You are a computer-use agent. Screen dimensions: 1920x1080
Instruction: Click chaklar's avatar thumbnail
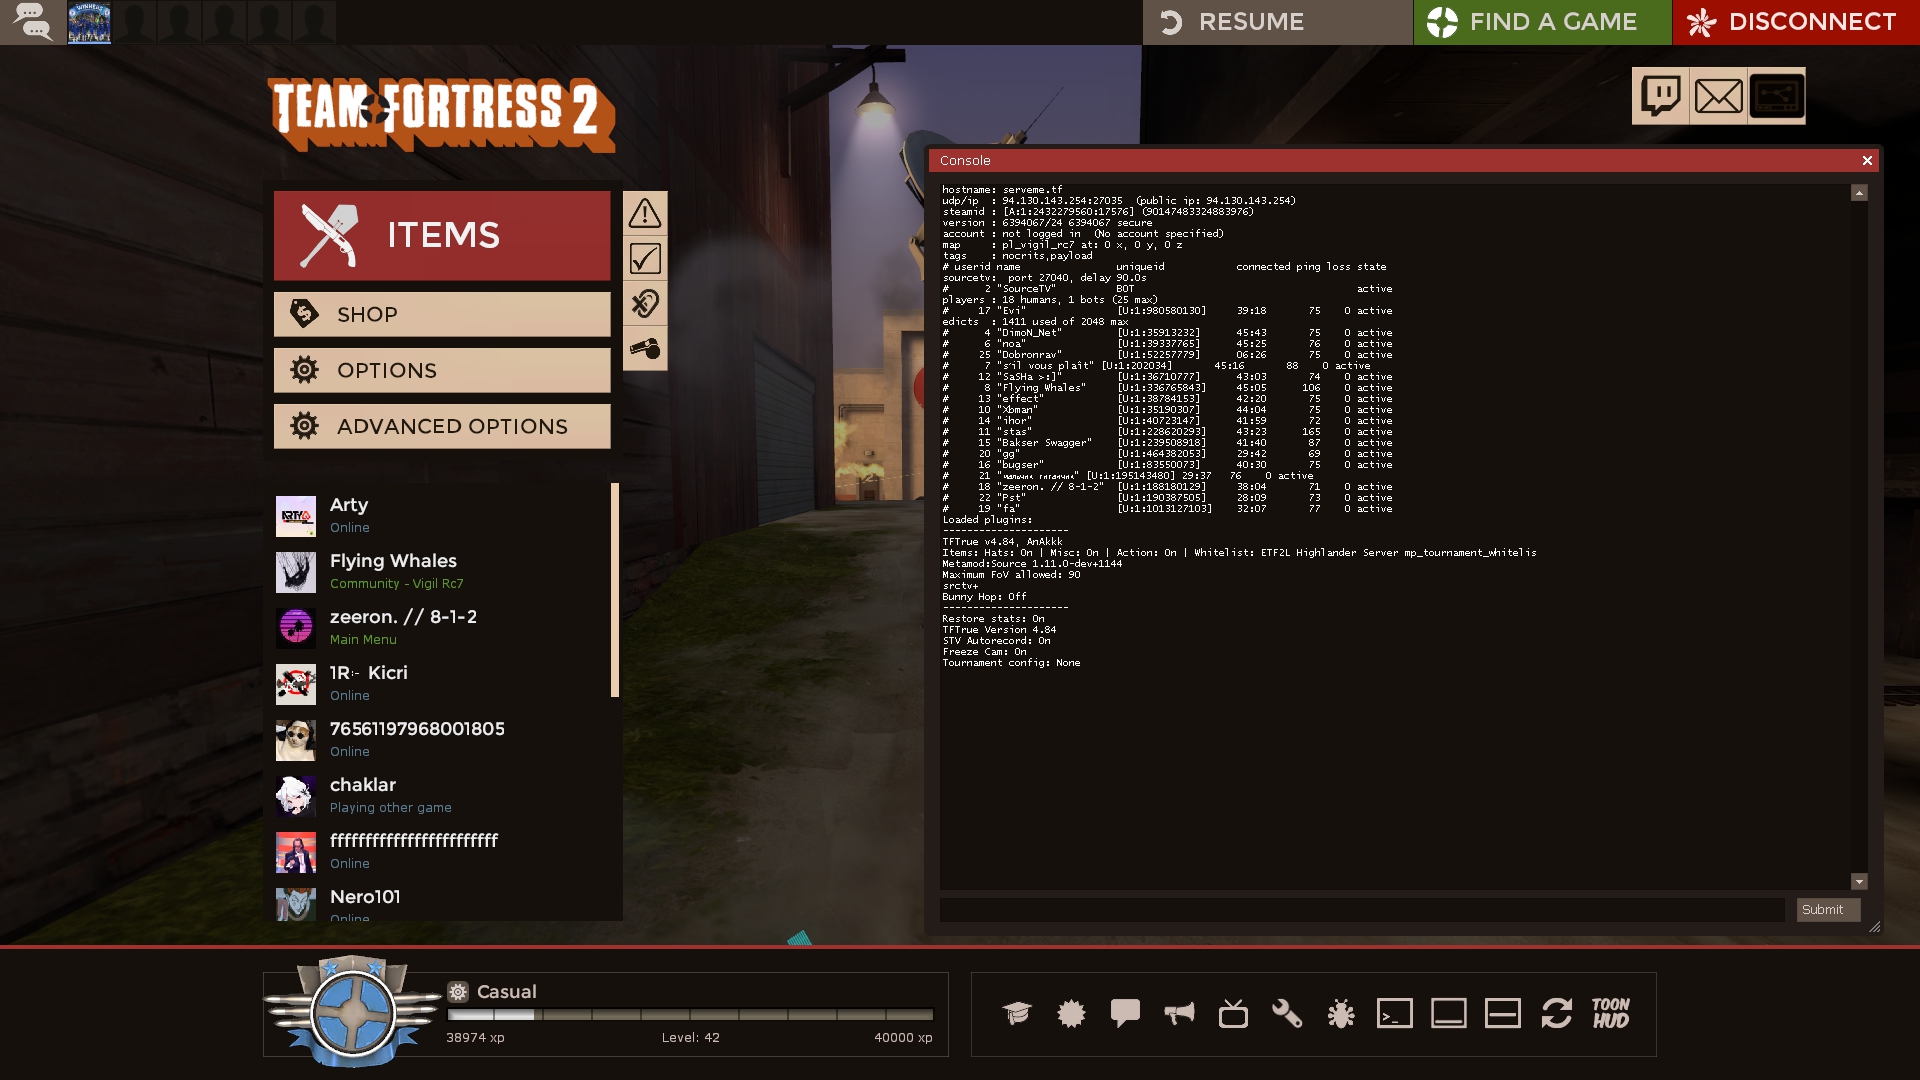click(296, 796)
